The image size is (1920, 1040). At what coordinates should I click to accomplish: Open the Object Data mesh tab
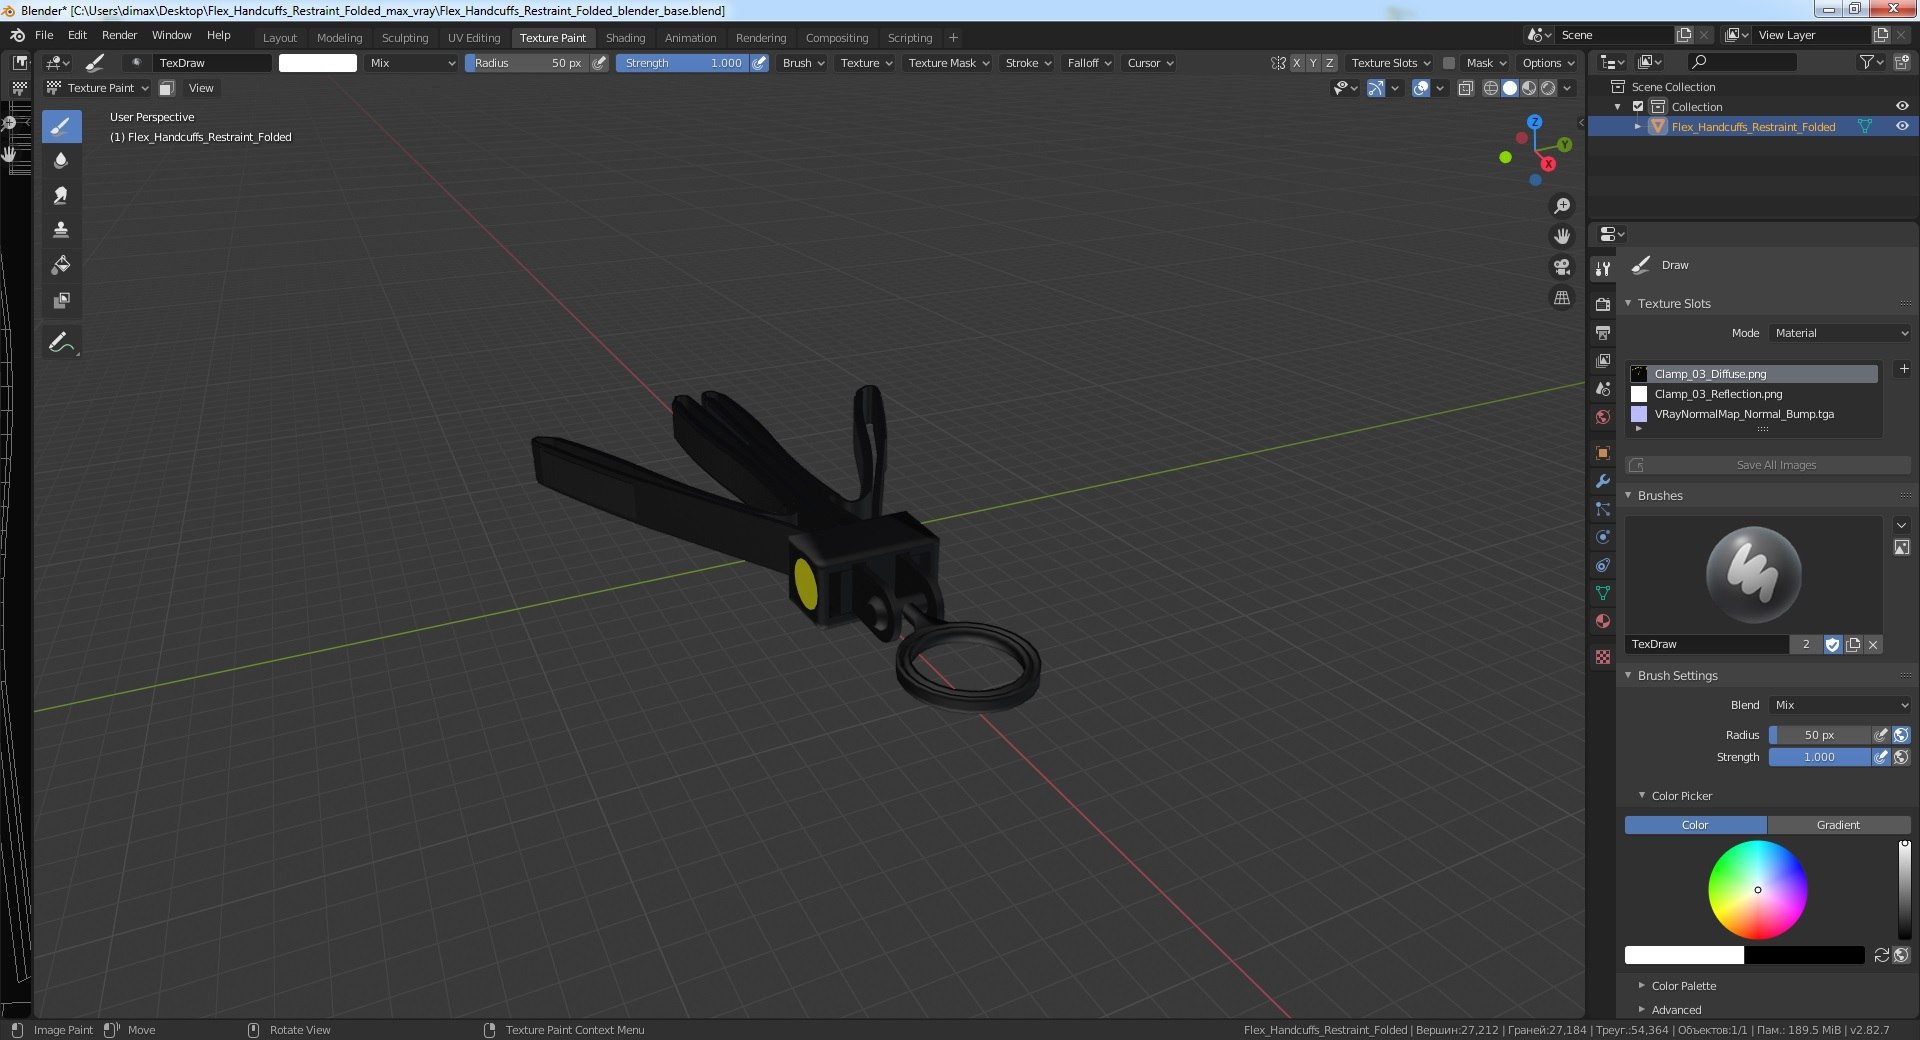[1603, 593]
